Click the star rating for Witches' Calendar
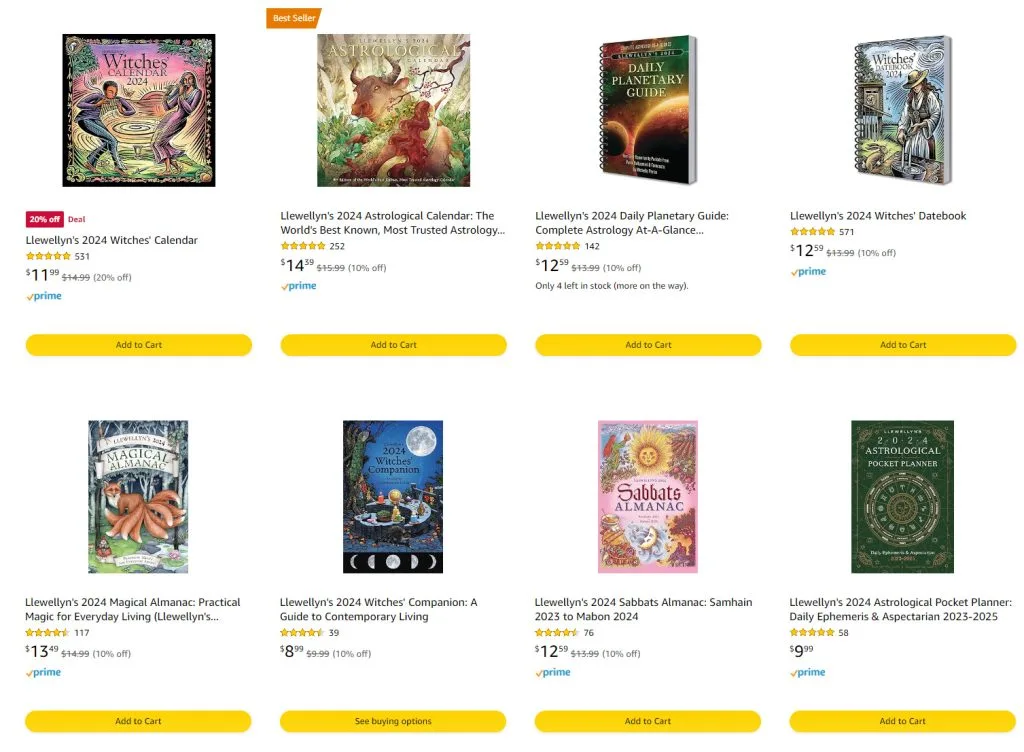 click(48, 256)
